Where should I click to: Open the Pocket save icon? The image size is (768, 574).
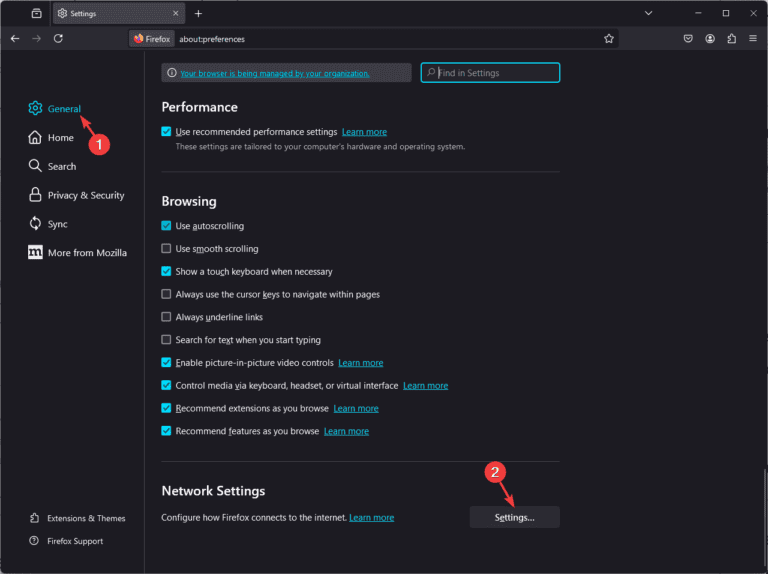pyautogui.click(x=688, y=39)
